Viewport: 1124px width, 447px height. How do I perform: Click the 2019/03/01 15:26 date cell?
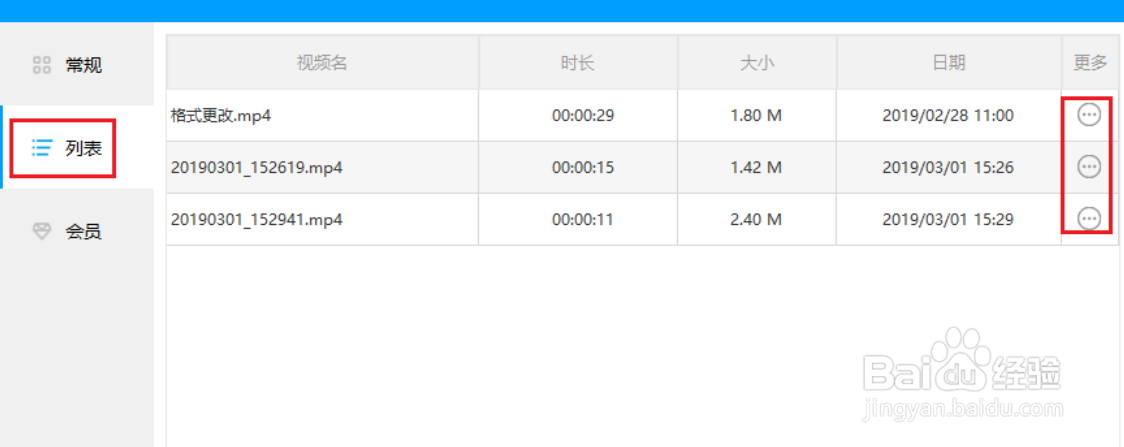(x=948, y=168)
